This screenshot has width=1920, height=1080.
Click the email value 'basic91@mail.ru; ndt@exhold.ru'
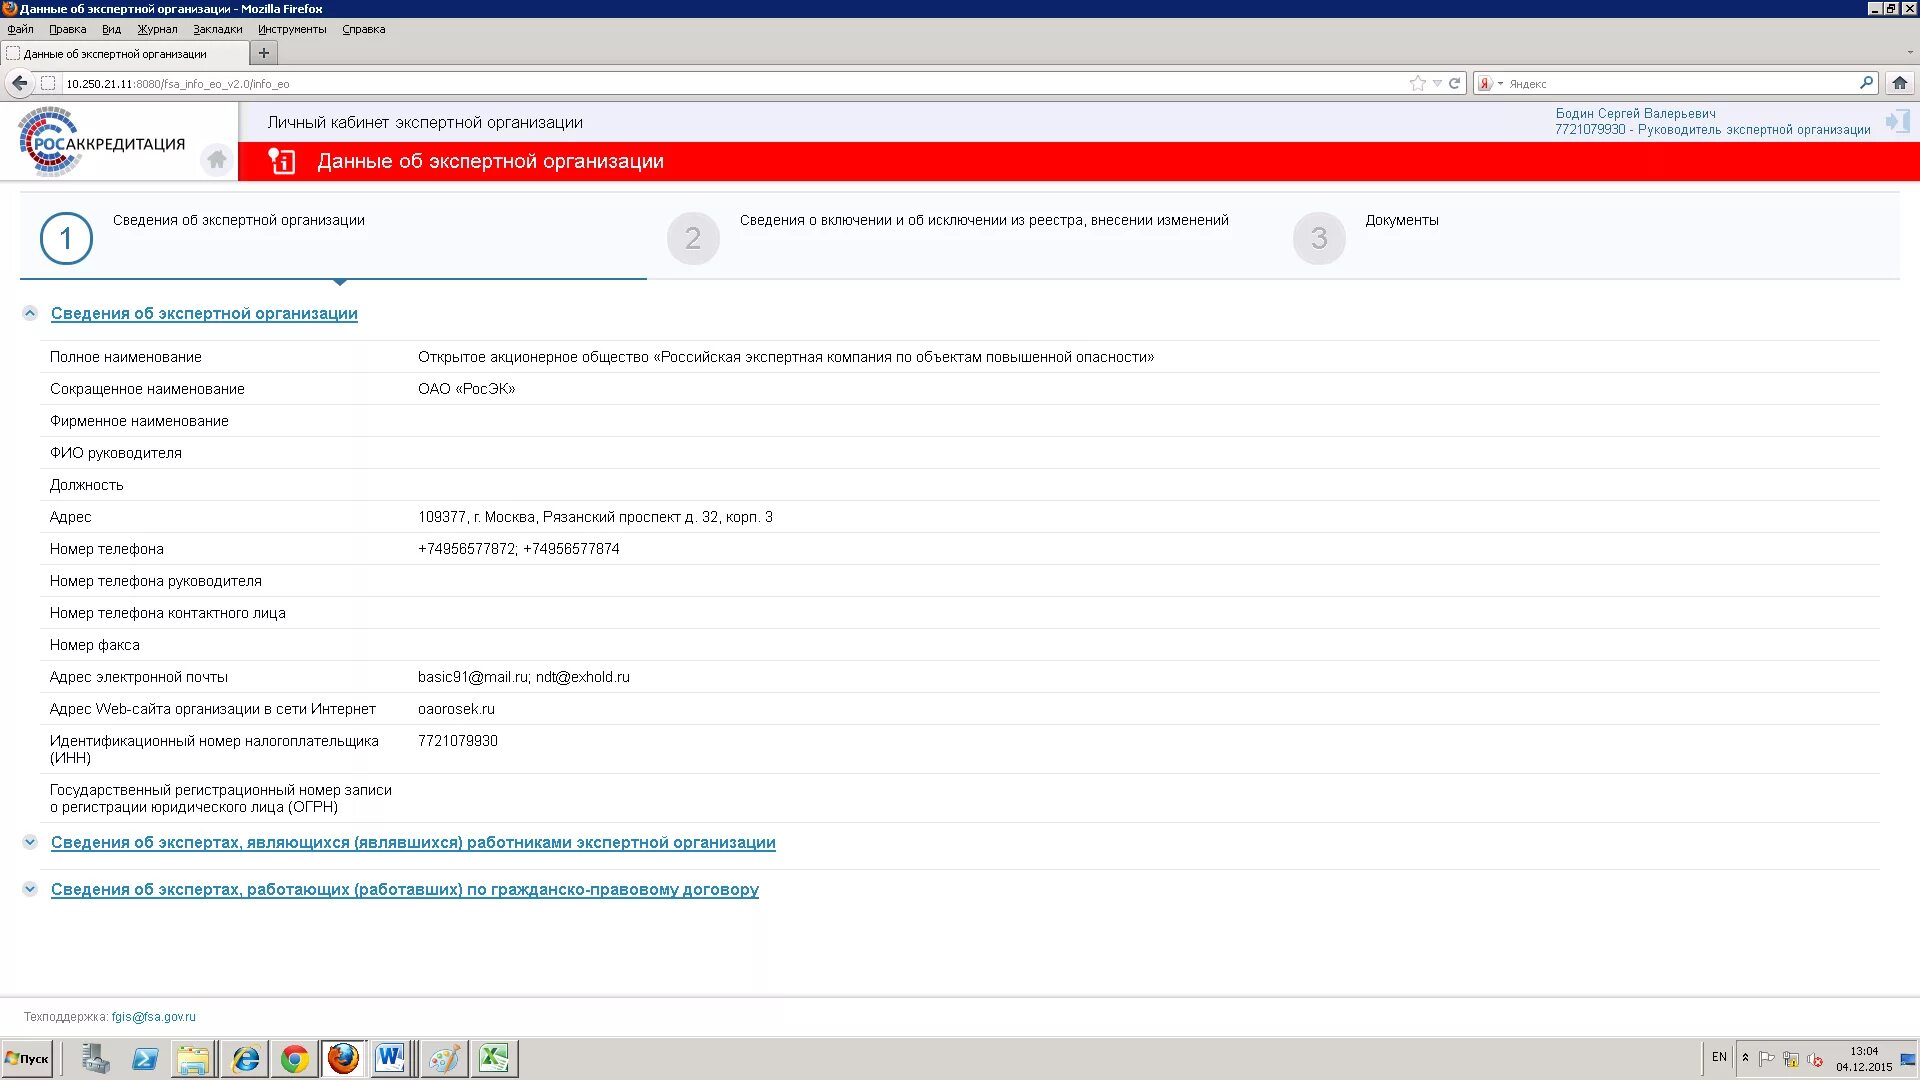point(524,677)
